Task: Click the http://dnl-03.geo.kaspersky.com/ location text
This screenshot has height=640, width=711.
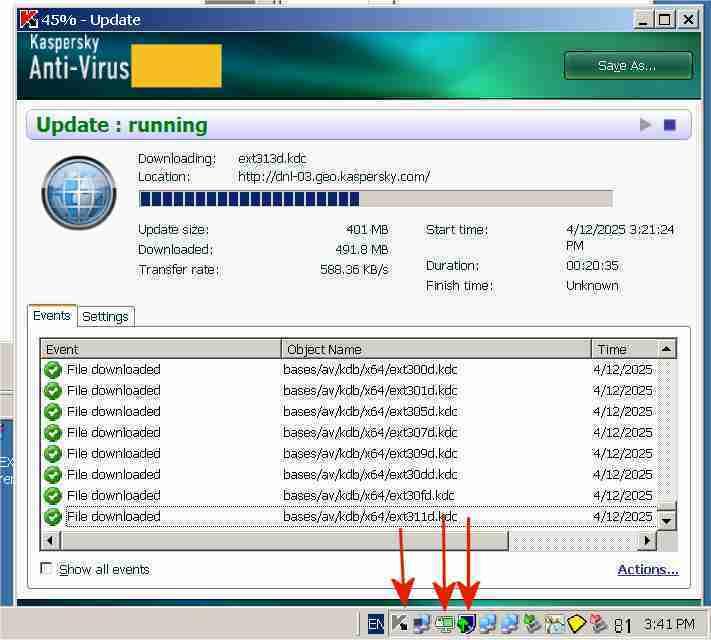Action: point(334,176)
